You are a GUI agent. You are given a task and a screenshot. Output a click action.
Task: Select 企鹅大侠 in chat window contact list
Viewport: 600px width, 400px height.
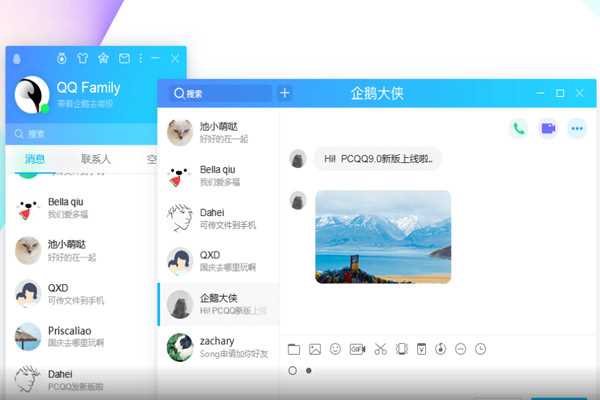click(218, 304)
